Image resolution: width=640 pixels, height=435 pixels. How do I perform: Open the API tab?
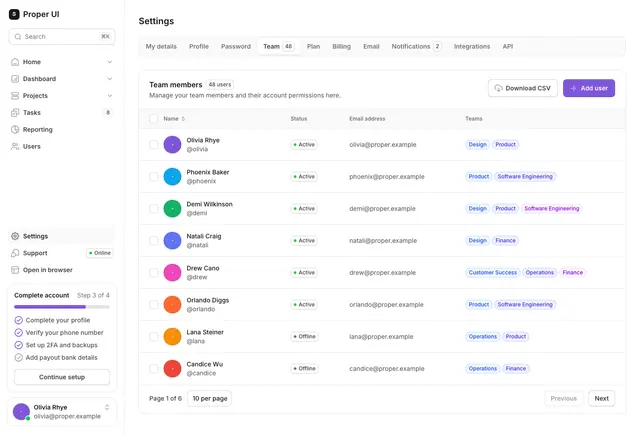point(508,47)
